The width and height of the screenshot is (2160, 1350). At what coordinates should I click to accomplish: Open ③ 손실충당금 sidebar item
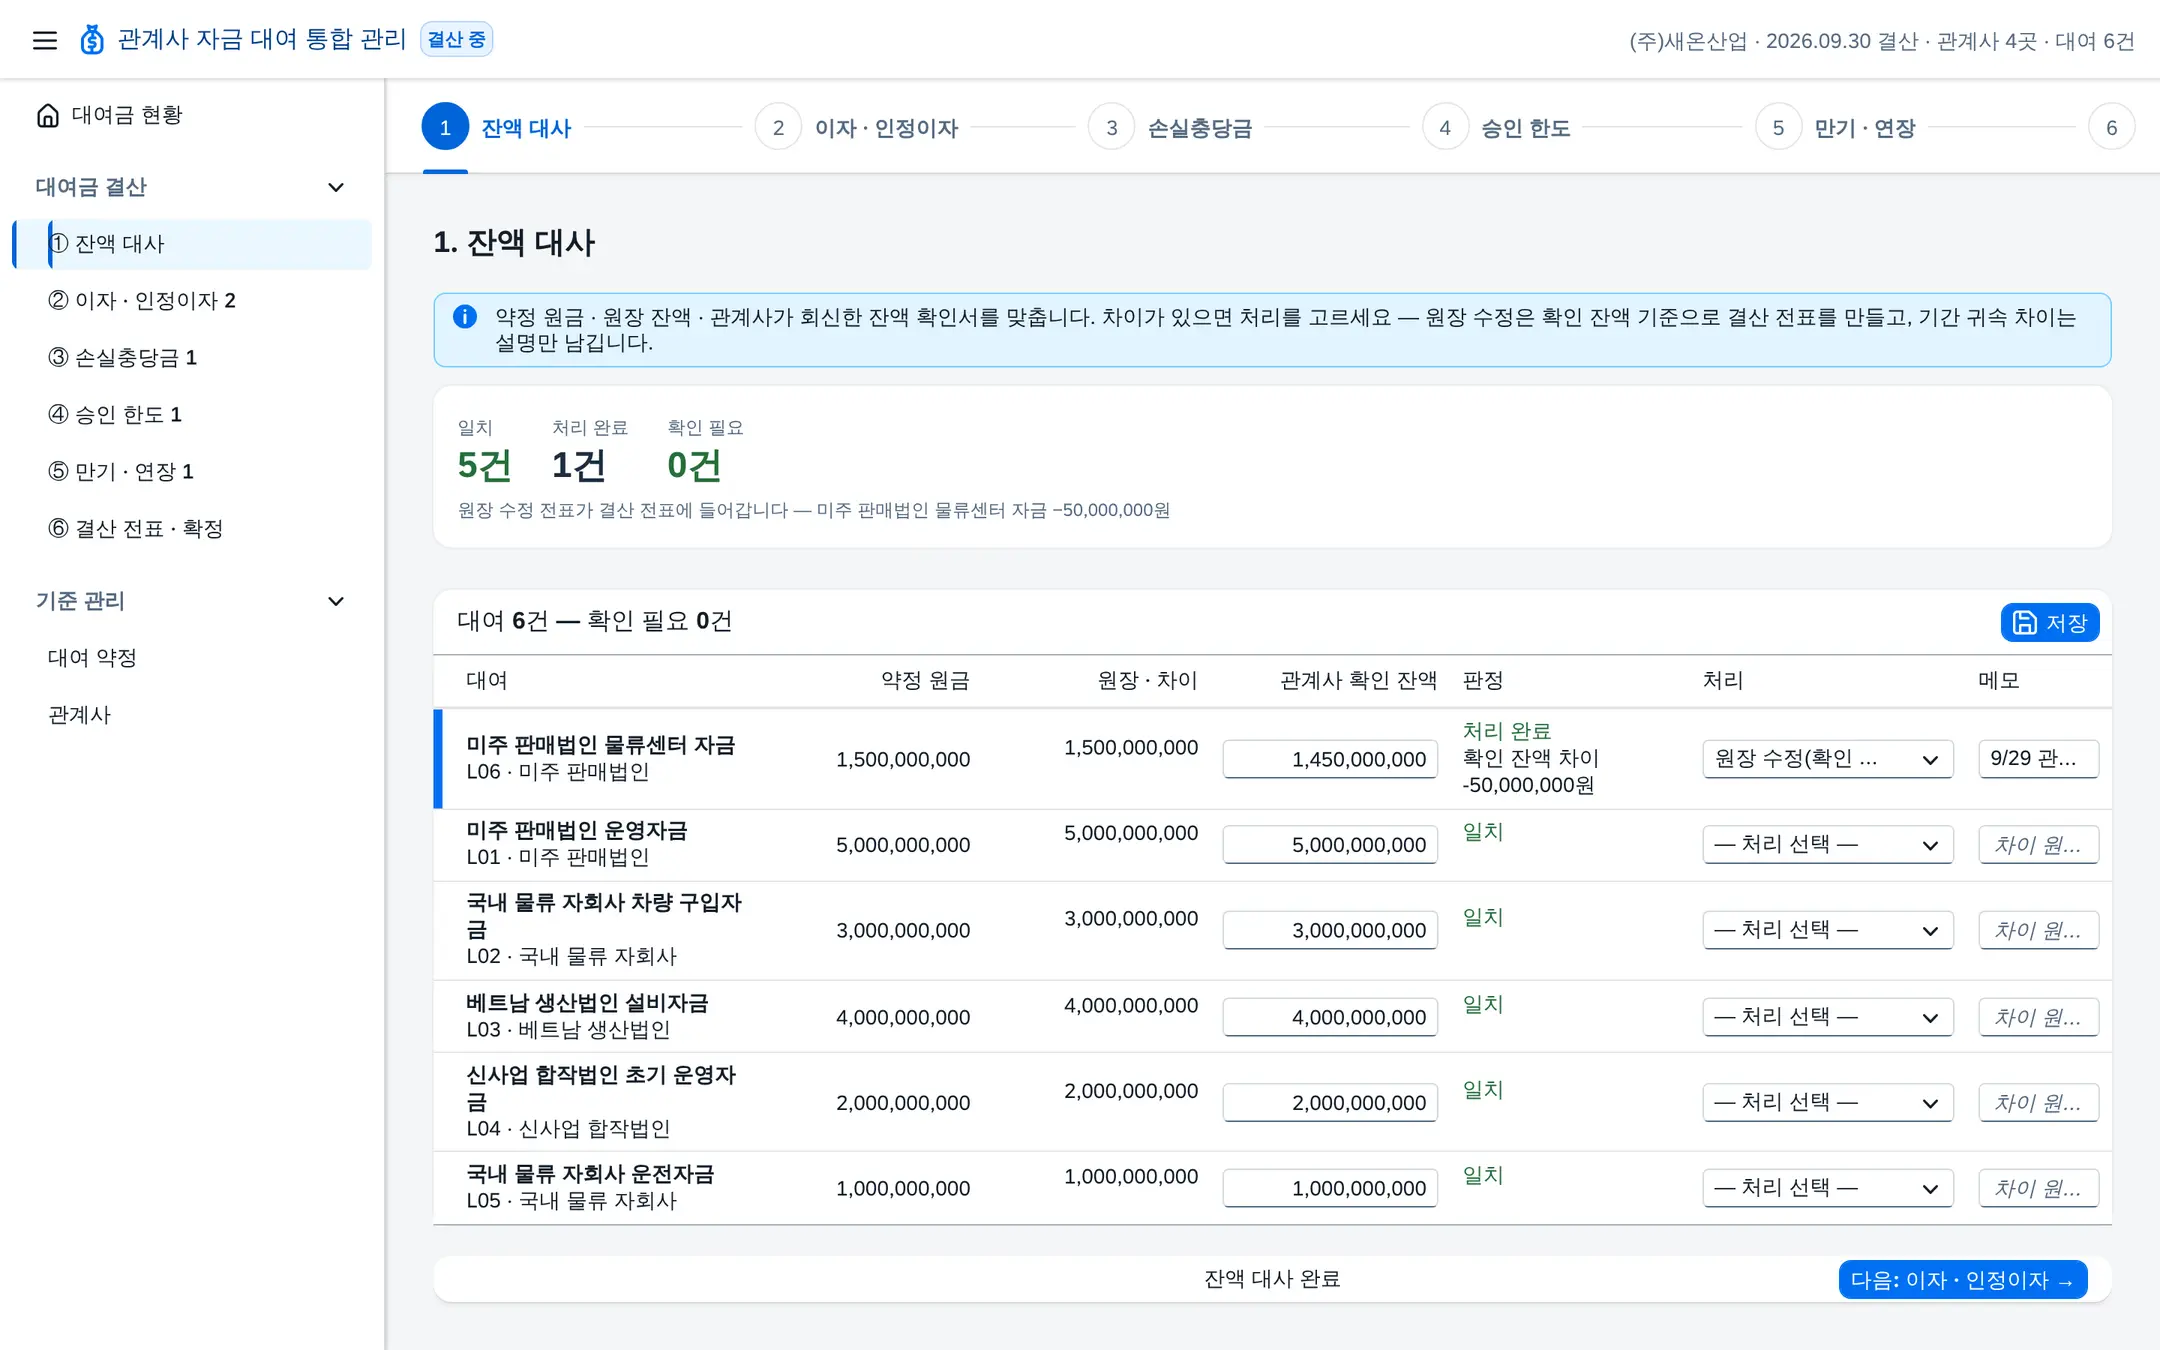[192, 358]
